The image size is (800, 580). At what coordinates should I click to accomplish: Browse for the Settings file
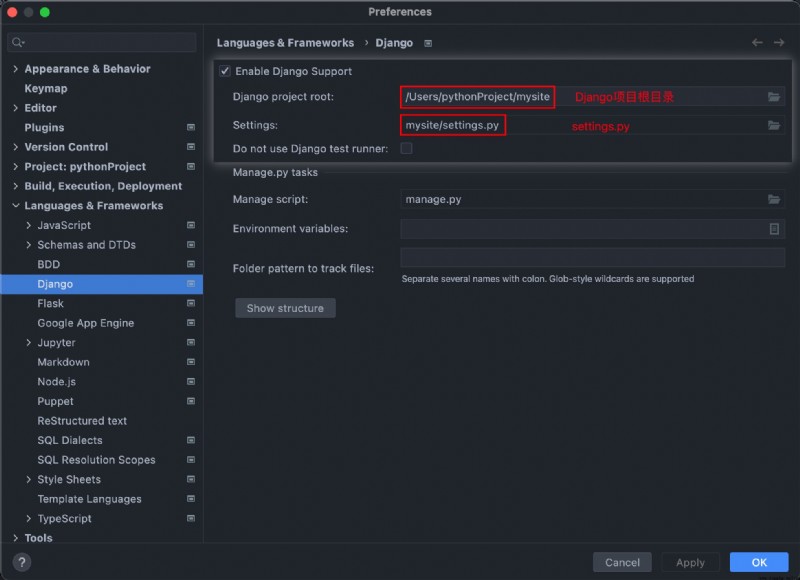tap(773, 125)
